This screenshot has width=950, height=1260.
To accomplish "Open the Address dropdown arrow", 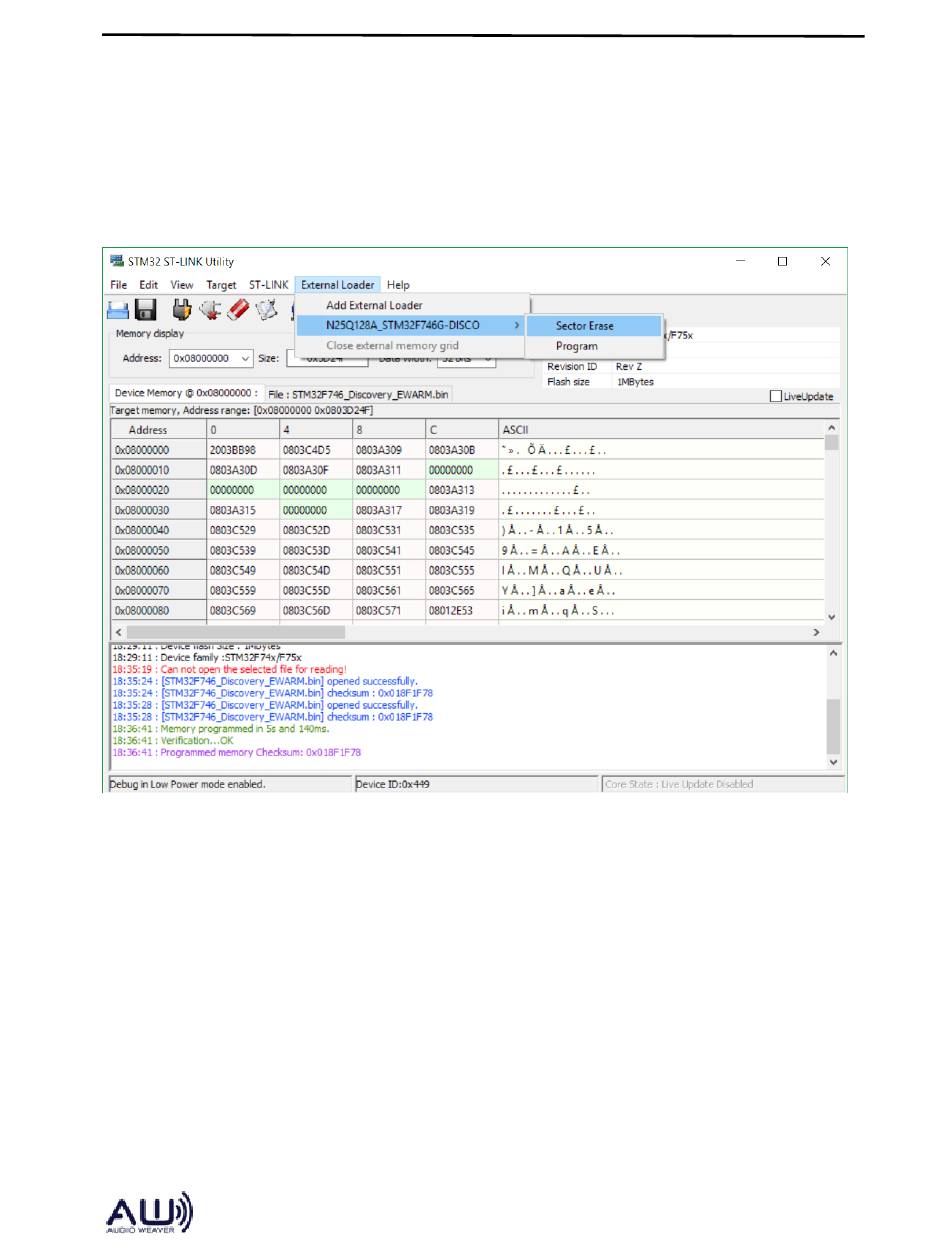I will (x=246, y=358).
